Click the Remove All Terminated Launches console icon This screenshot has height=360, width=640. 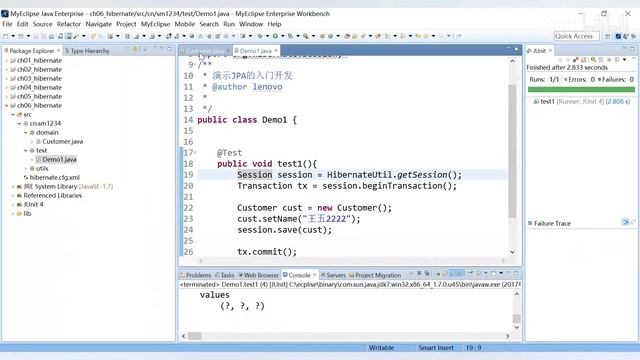point(427,273)
